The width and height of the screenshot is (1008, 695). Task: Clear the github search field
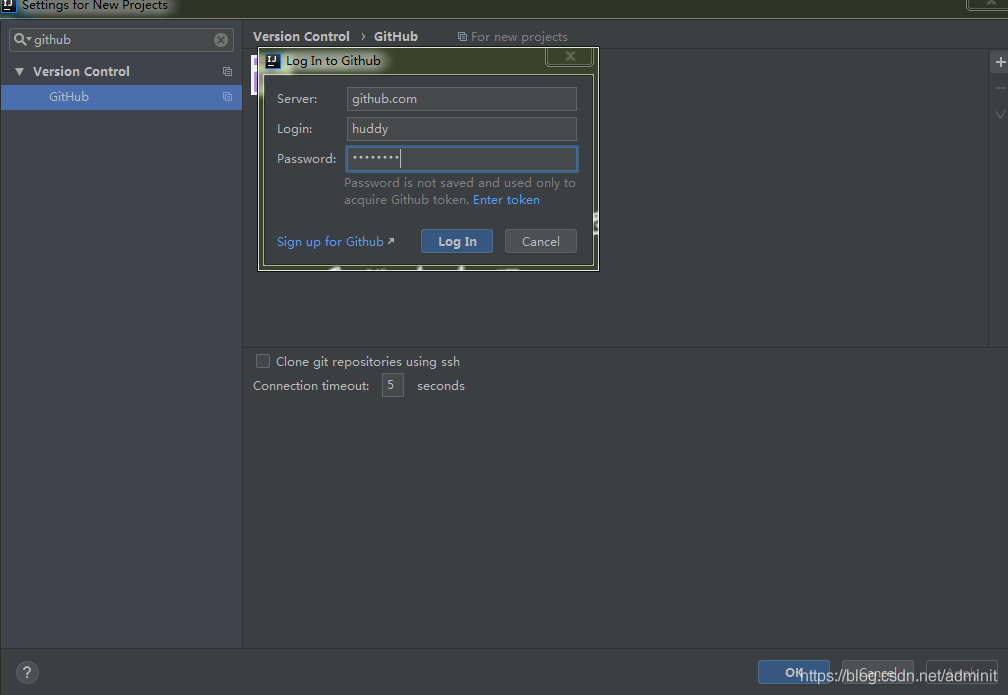(x=220, y=40)
